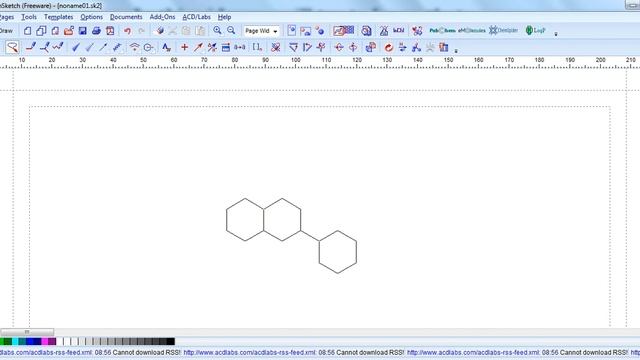Click the Zoom Out magnifier
This screenshot has width=640, height=360.
231,31
